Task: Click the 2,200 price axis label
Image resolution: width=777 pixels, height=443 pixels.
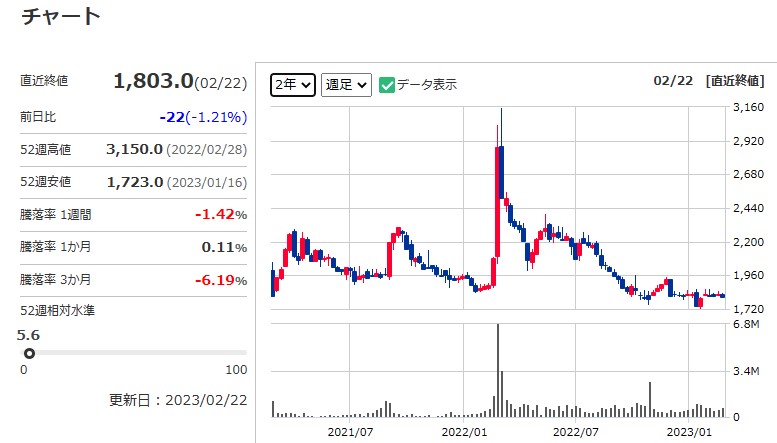Action: [748, 242]
